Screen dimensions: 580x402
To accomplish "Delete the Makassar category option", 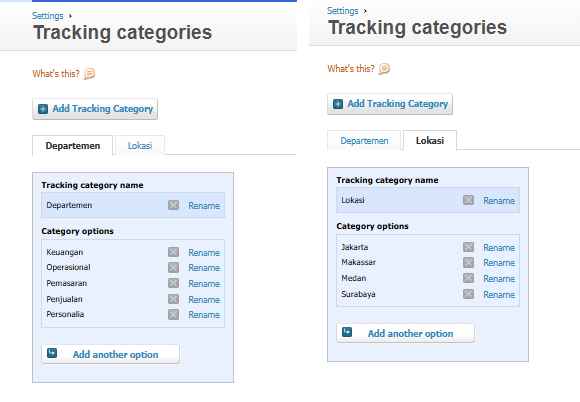I will [468, 263].
